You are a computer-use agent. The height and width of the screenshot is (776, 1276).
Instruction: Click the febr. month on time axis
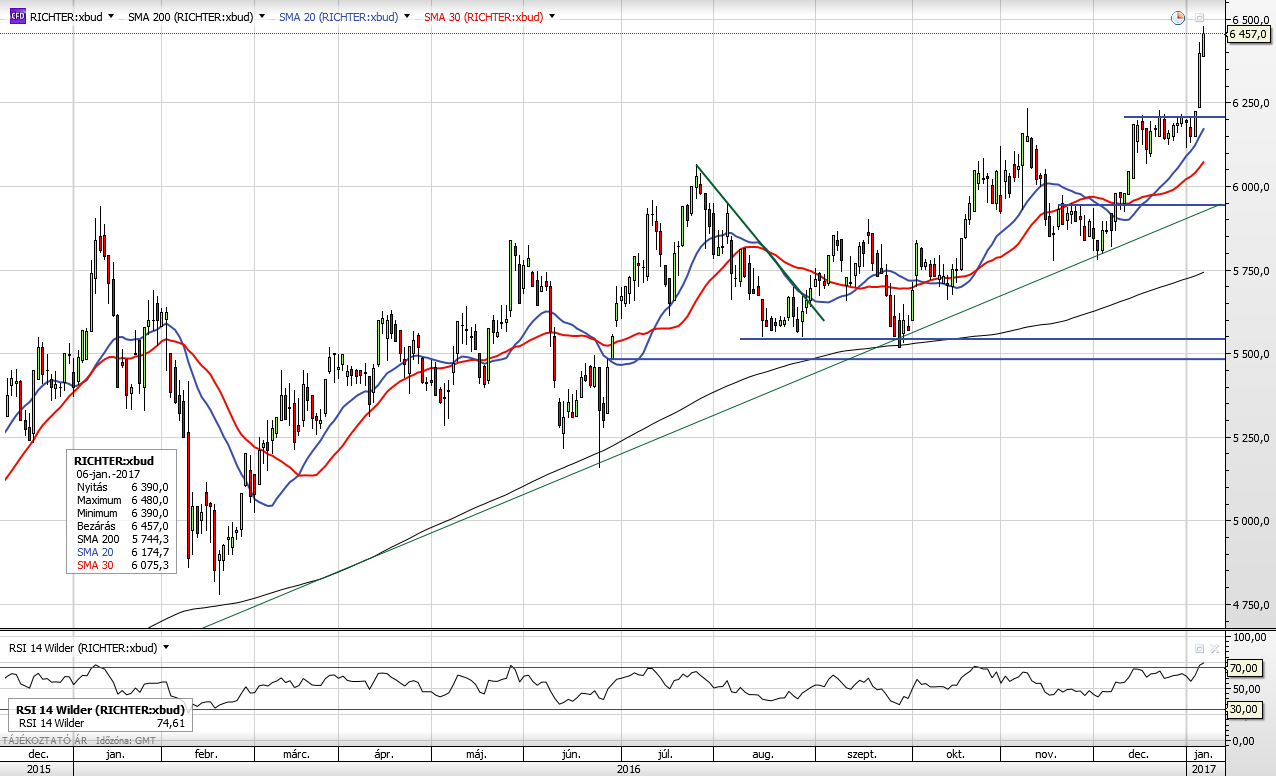[206, 754]
